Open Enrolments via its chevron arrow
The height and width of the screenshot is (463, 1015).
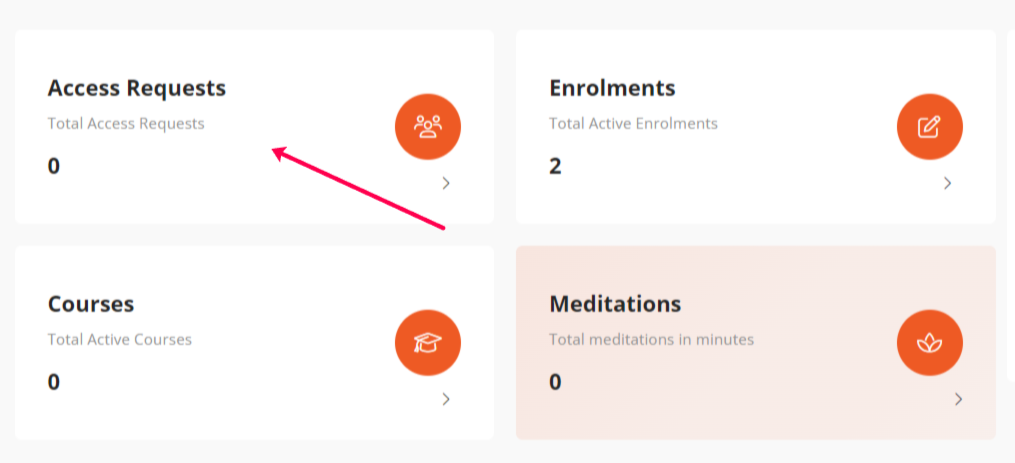(948, 183)
